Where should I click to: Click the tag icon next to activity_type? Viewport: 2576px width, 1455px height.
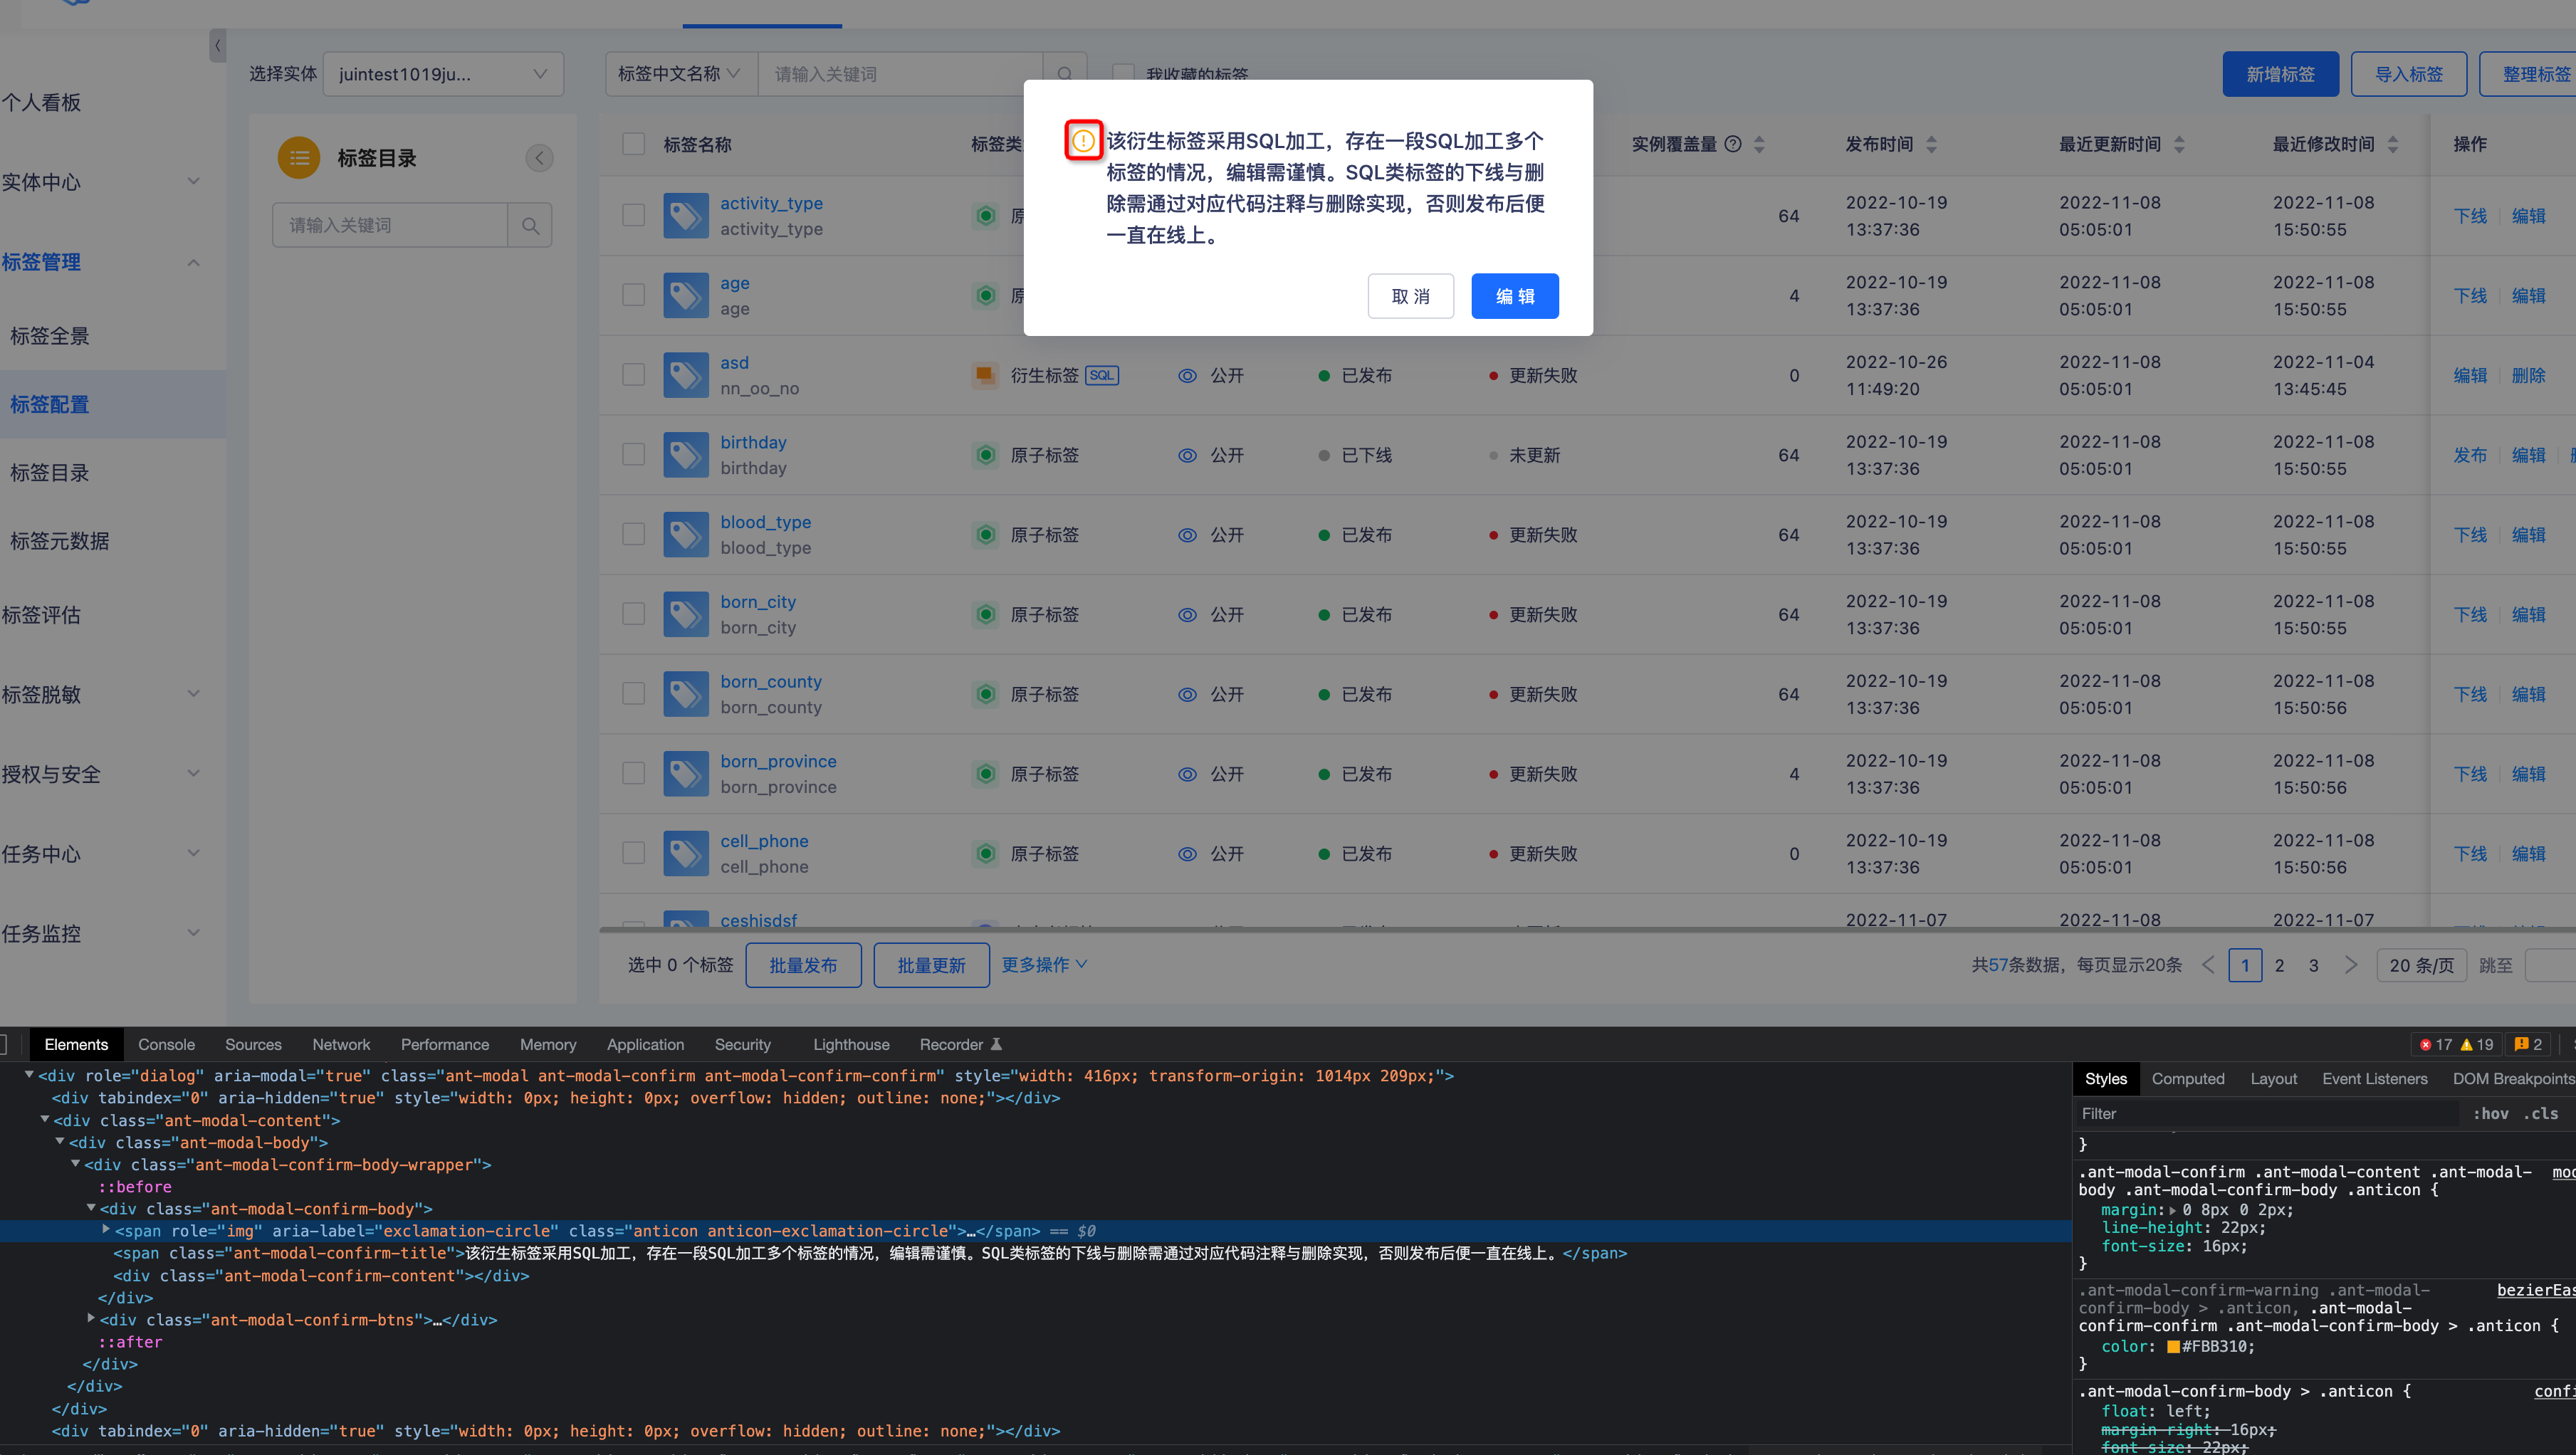tap(686, 215)
